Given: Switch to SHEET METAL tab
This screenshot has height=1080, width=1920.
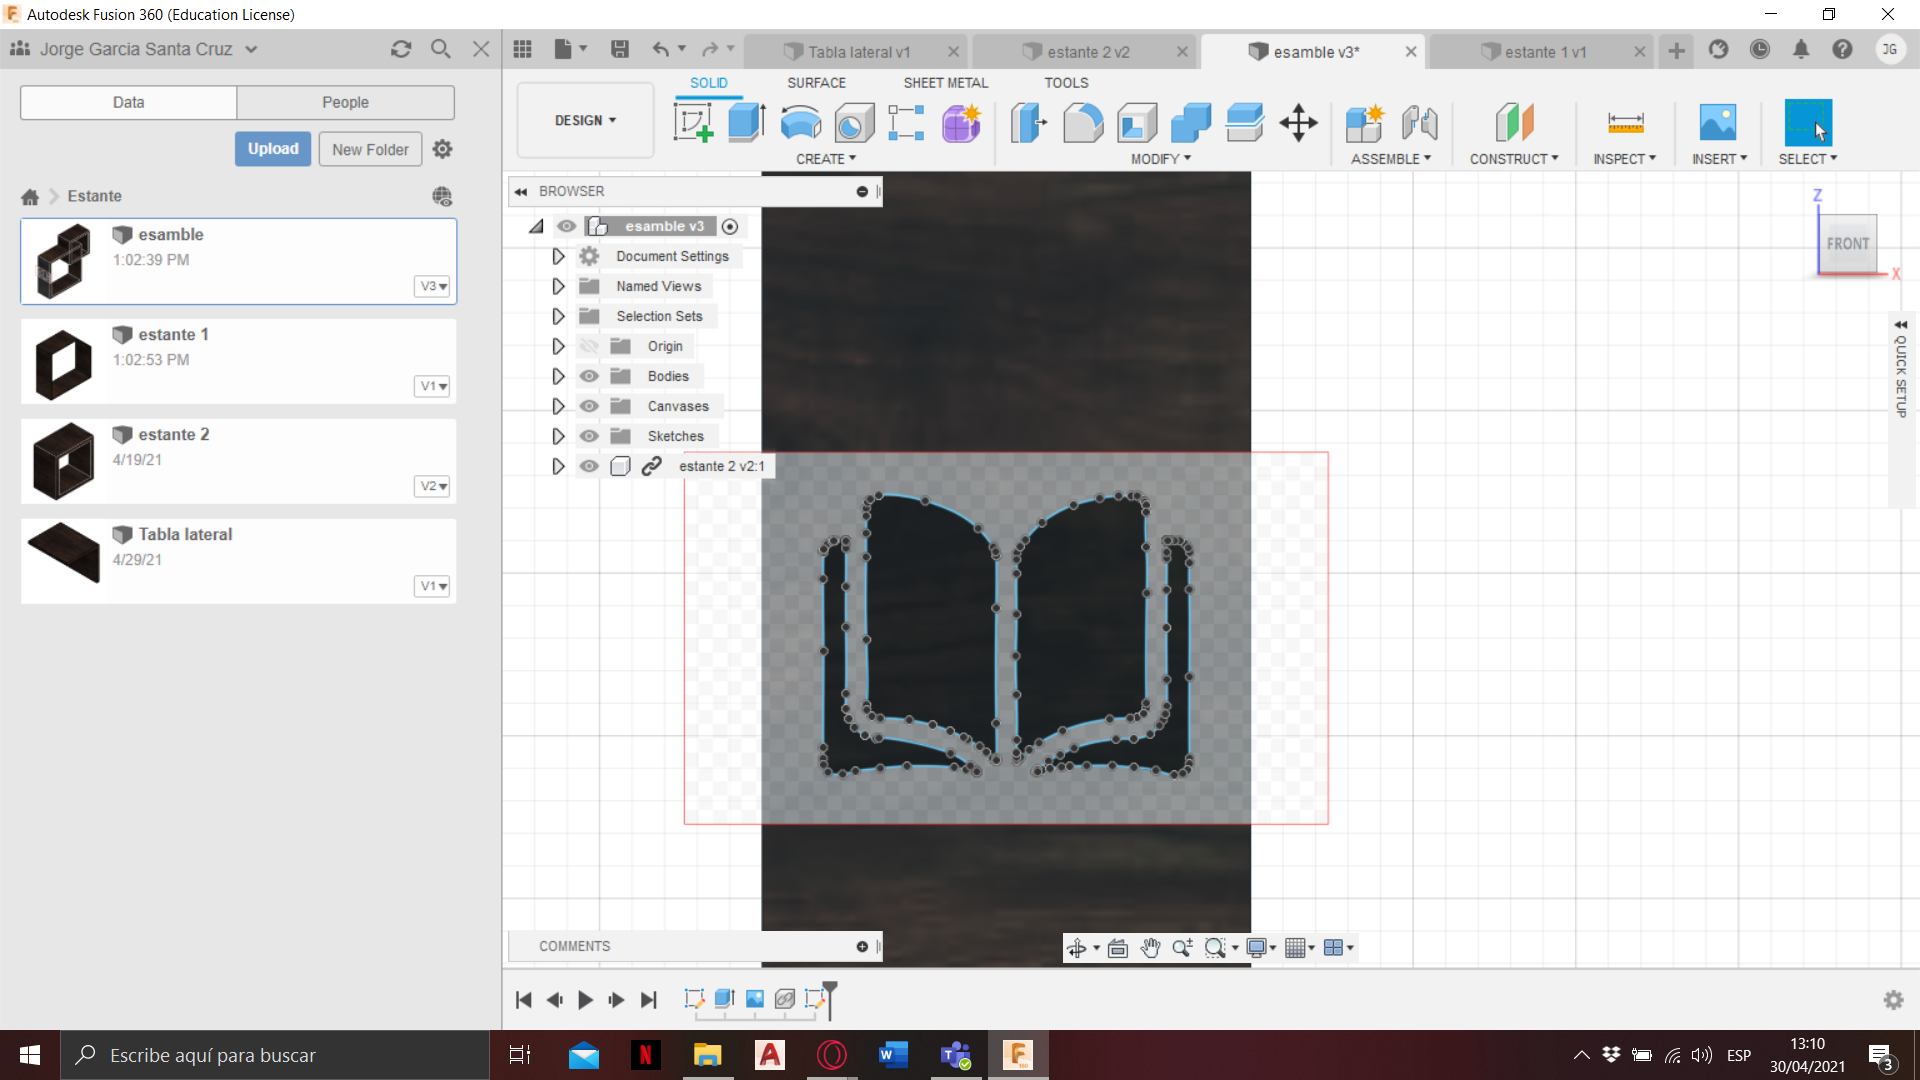Looking at the screenshot, I should [x=944, y=82].
